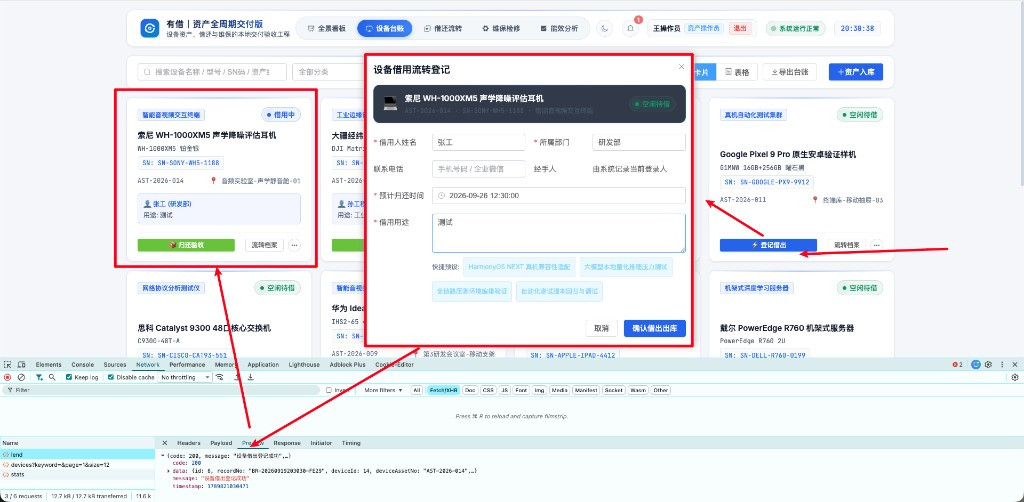Toggle DevTools device toolbar icon

tap(22, 364)
